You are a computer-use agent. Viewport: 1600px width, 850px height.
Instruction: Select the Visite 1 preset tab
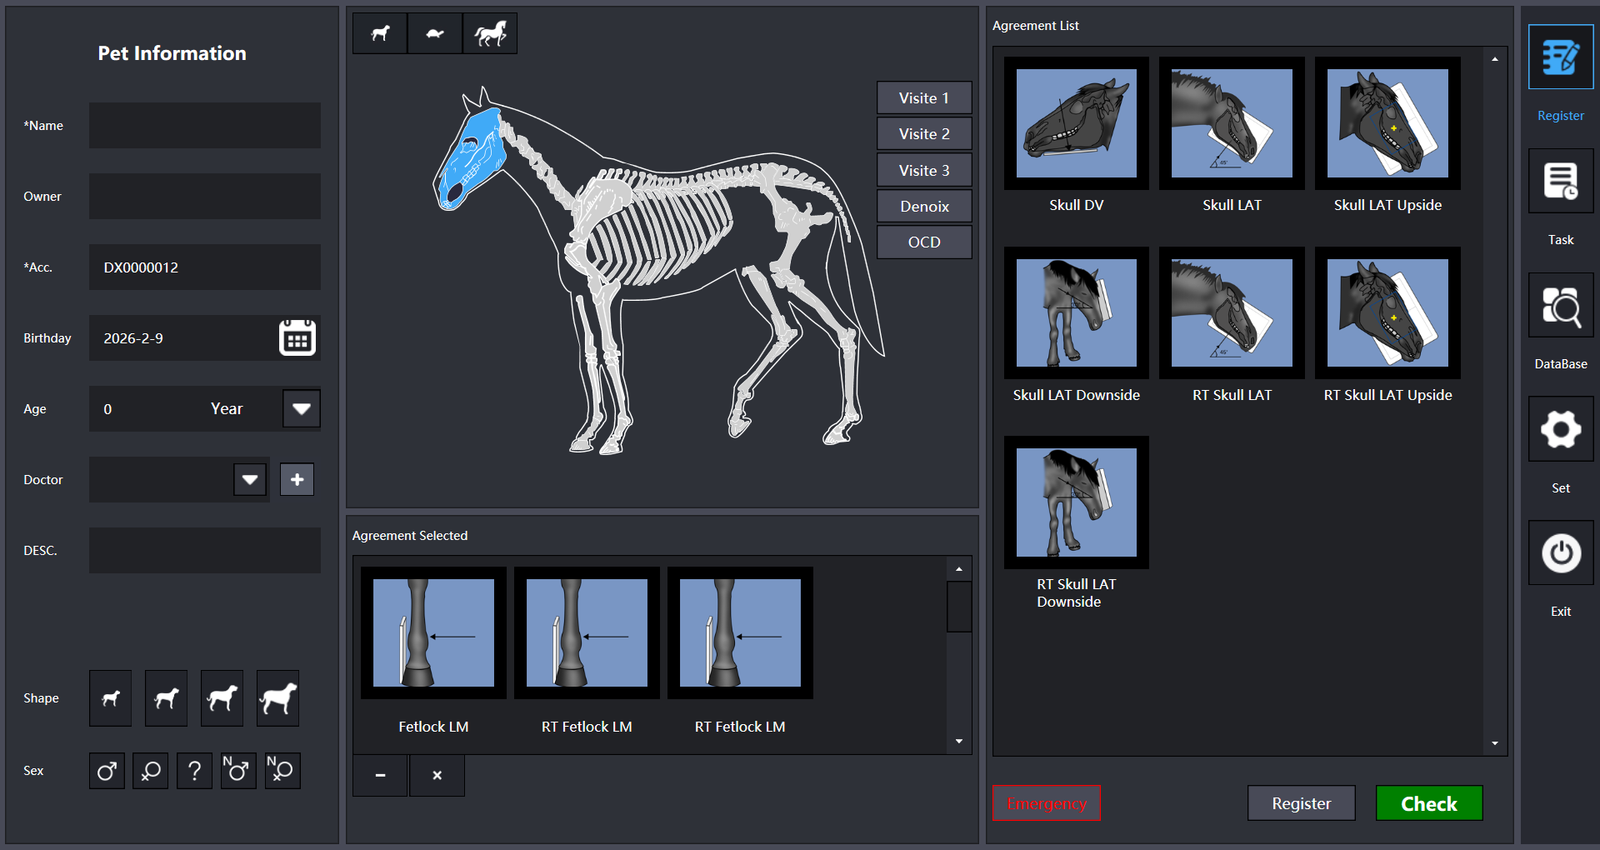[x=924, y=98]
